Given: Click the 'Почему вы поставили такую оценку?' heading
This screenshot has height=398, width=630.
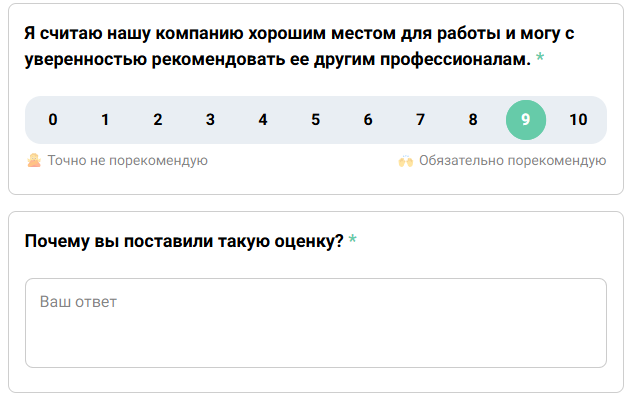Looking at the screenshot, I should pos(184,241).
